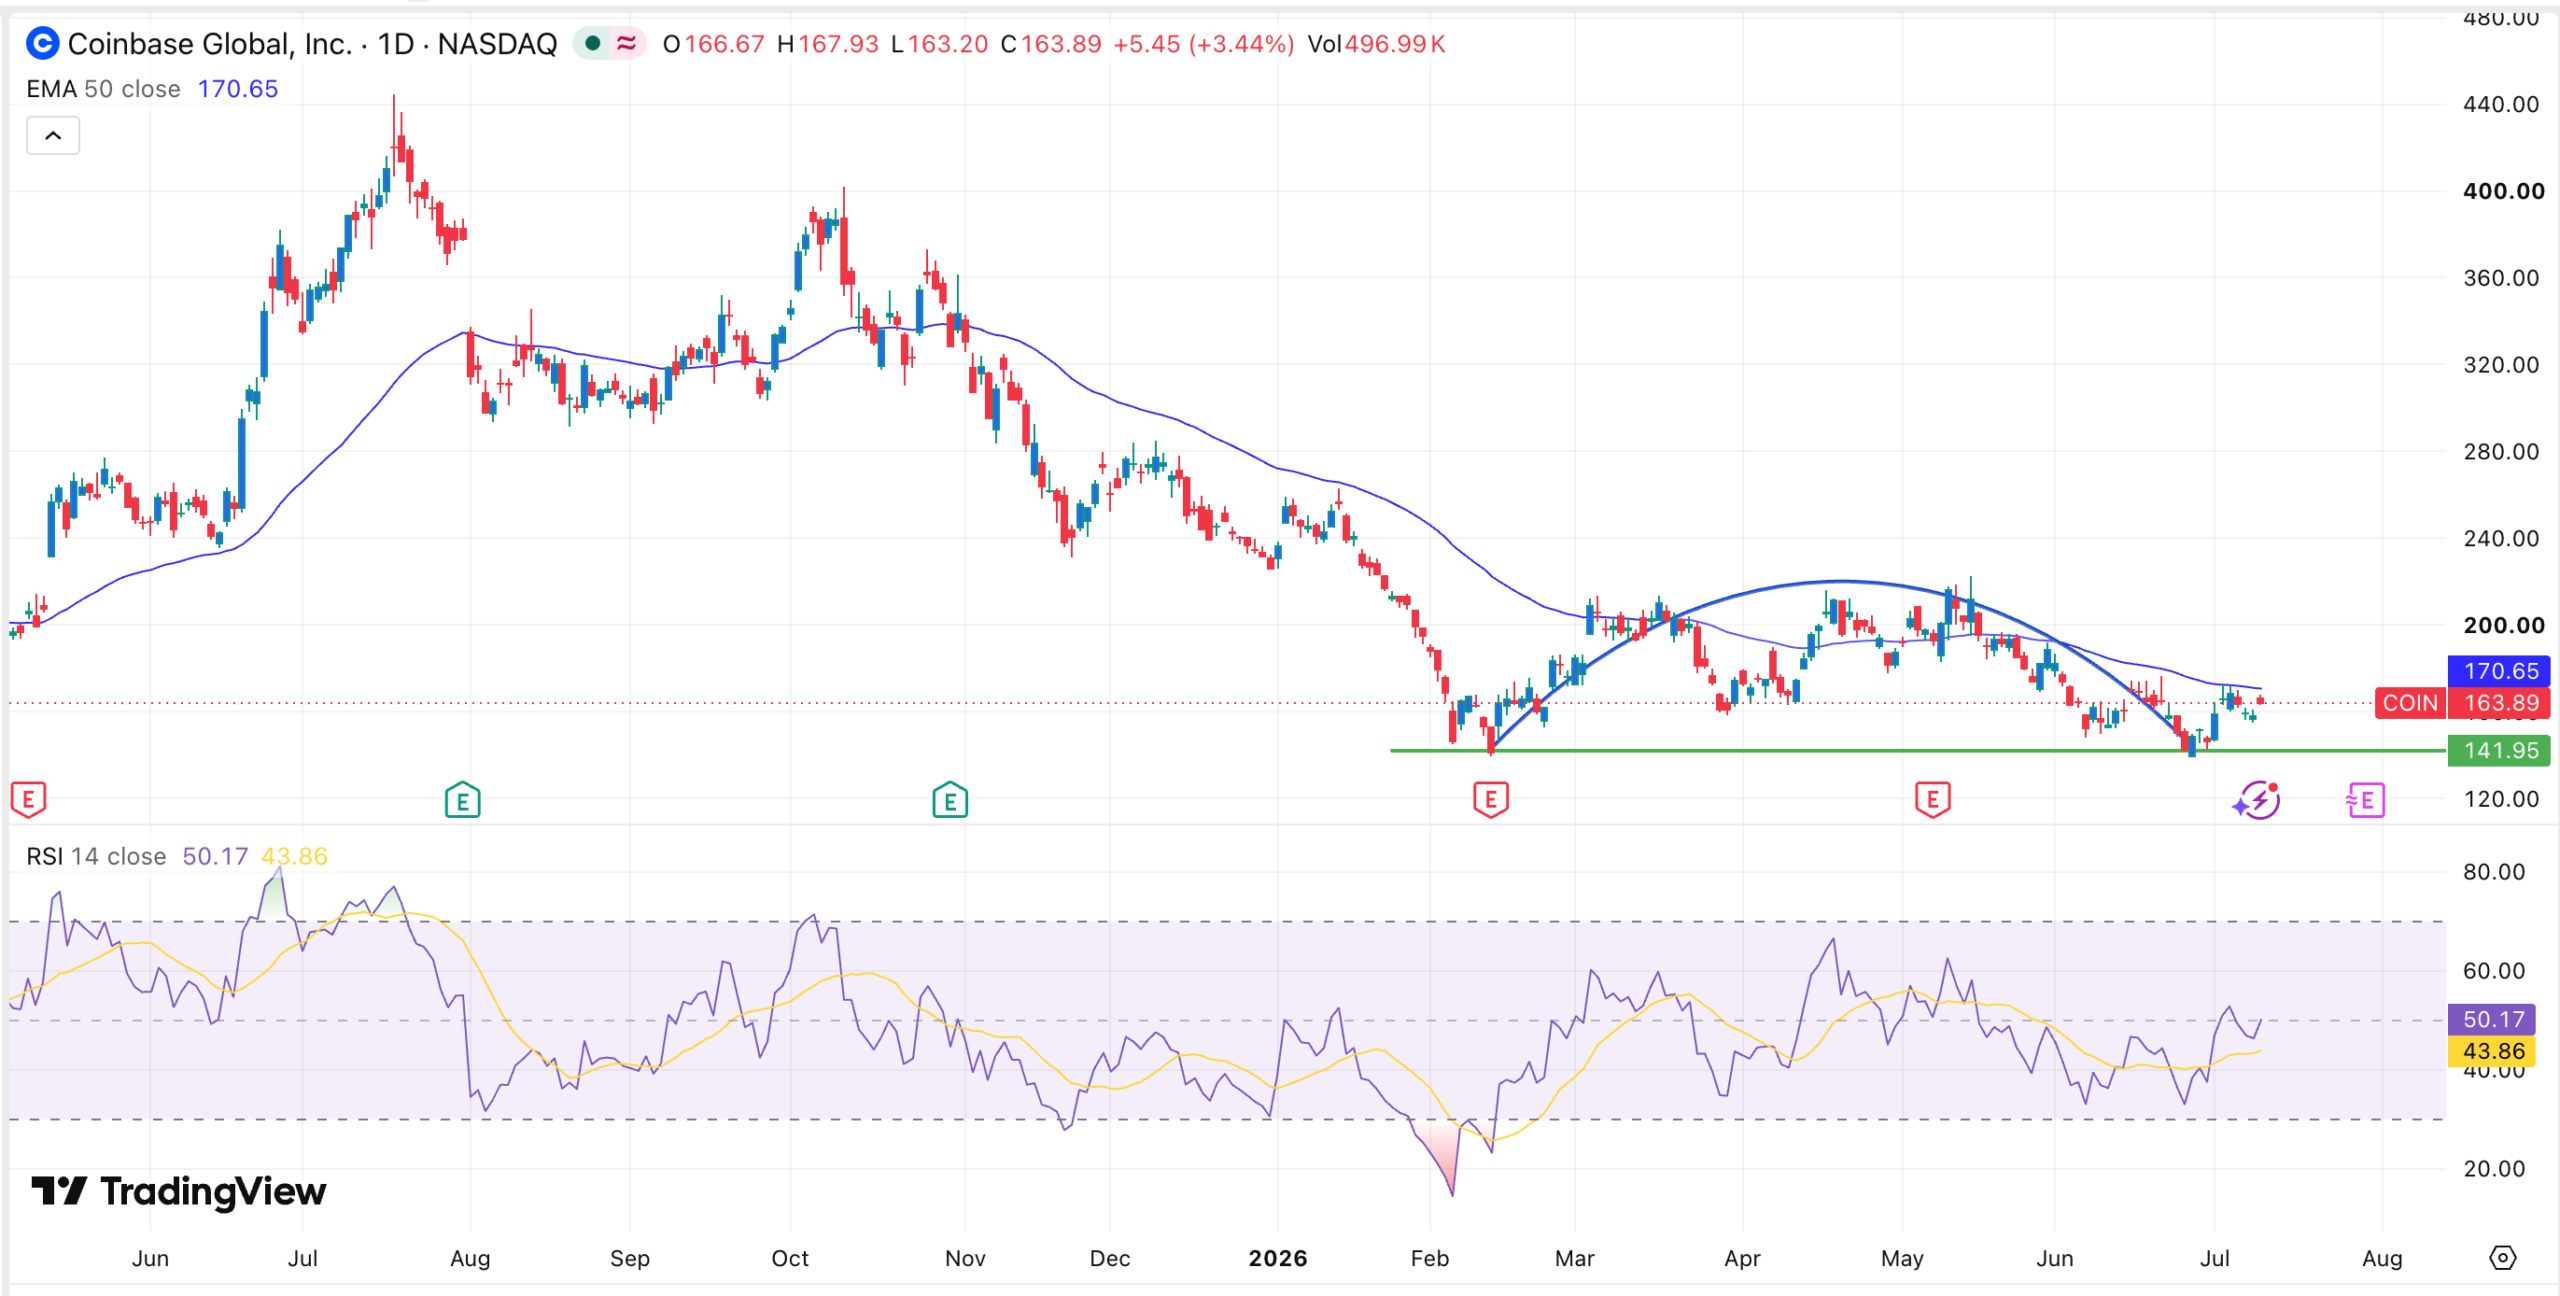Click the open price O 166.67
The height and width of the screenshot is (1296, 2560).
(x=714, y=44)
